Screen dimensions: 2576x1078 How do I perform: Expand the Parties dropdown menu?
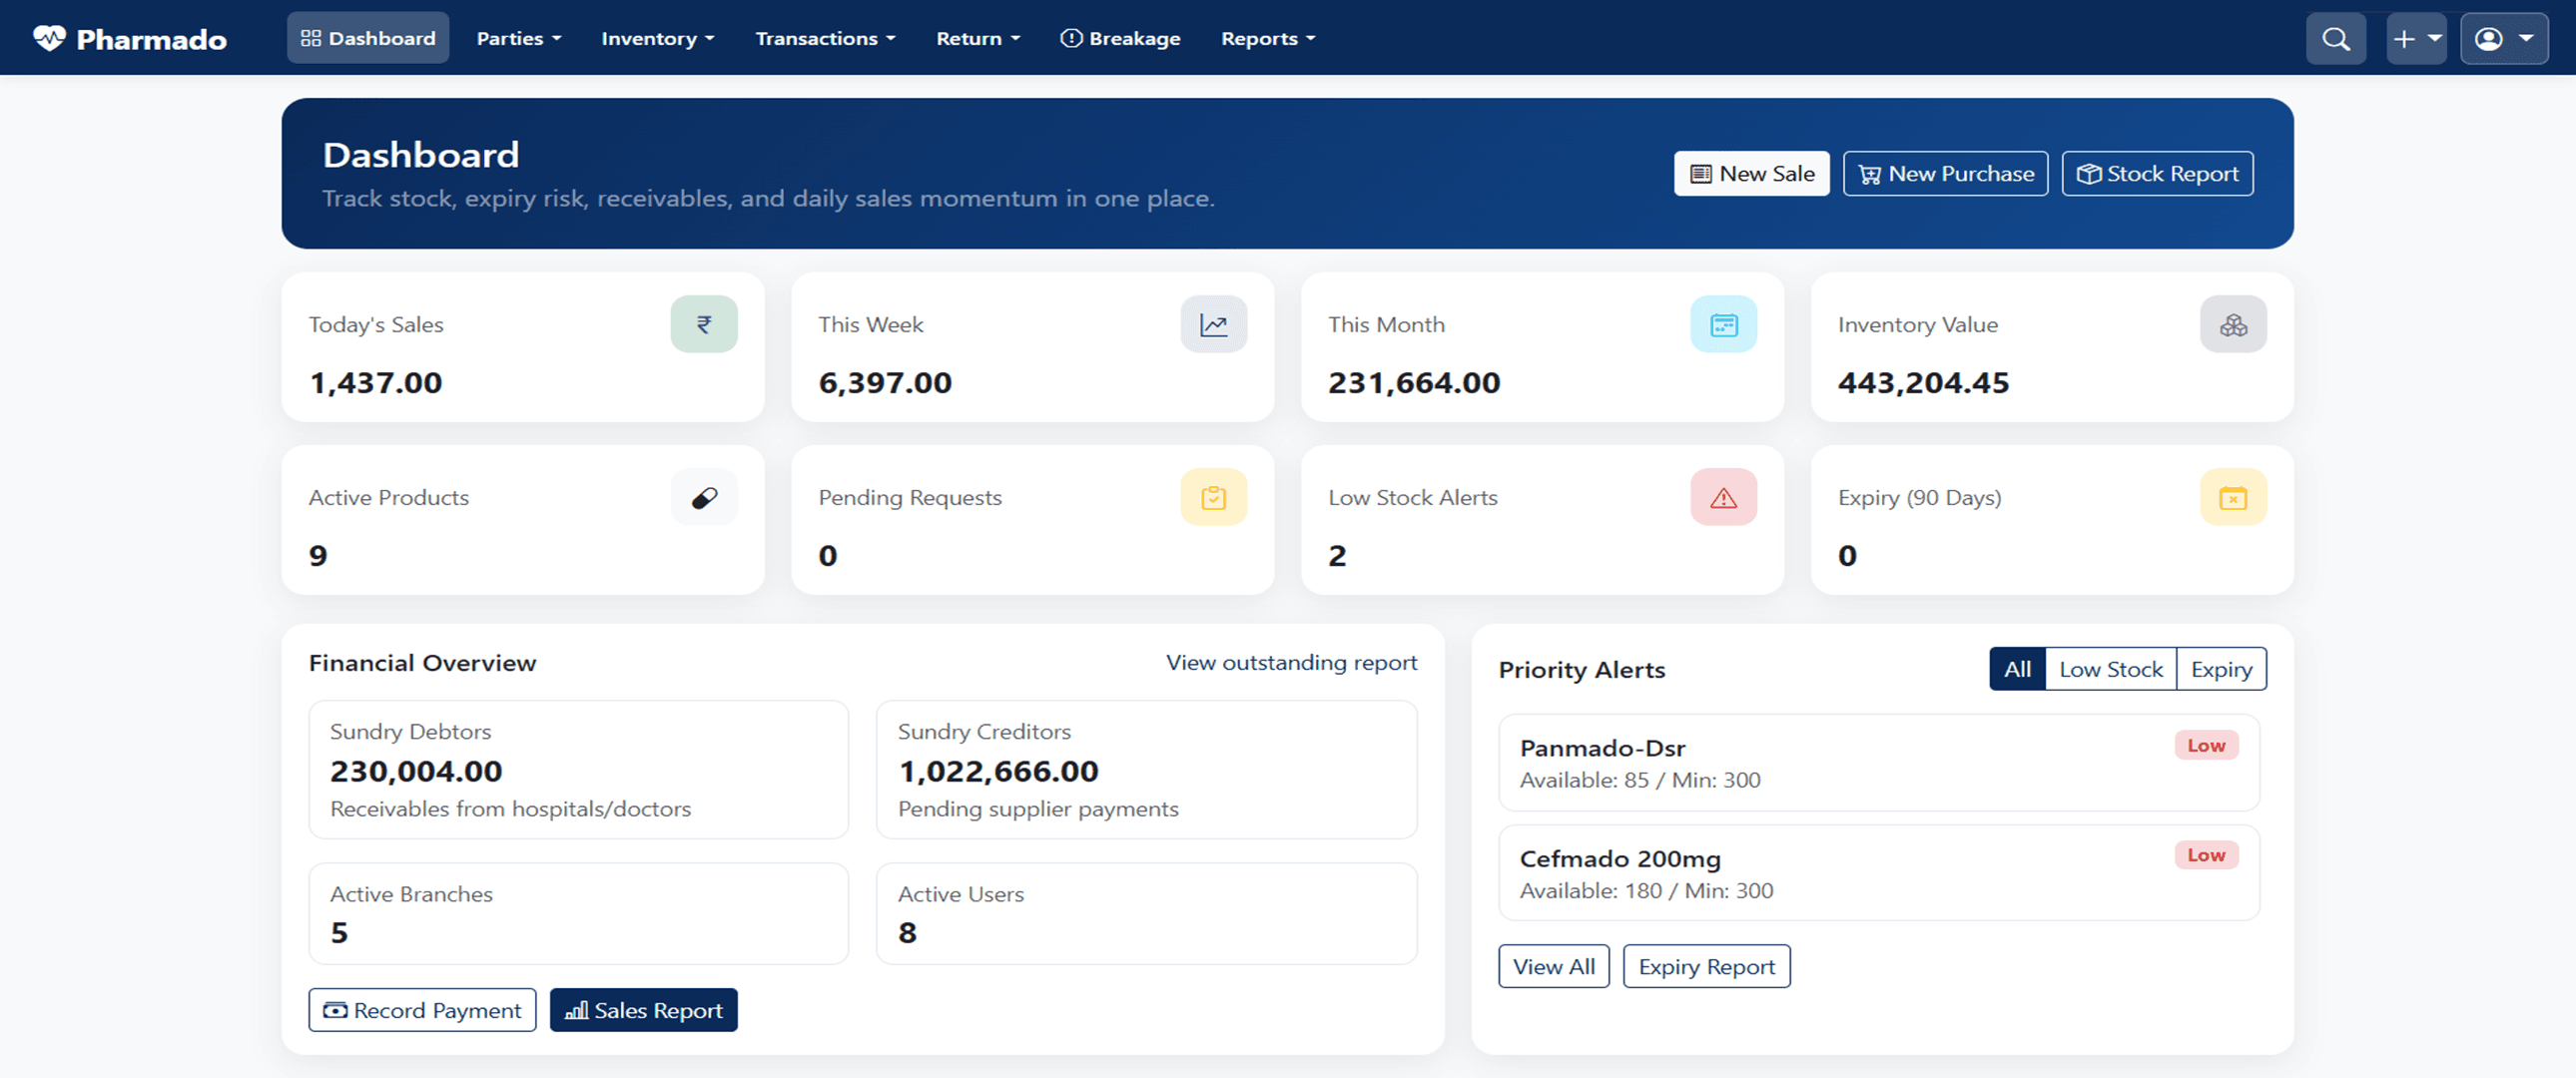pos(518,39)
